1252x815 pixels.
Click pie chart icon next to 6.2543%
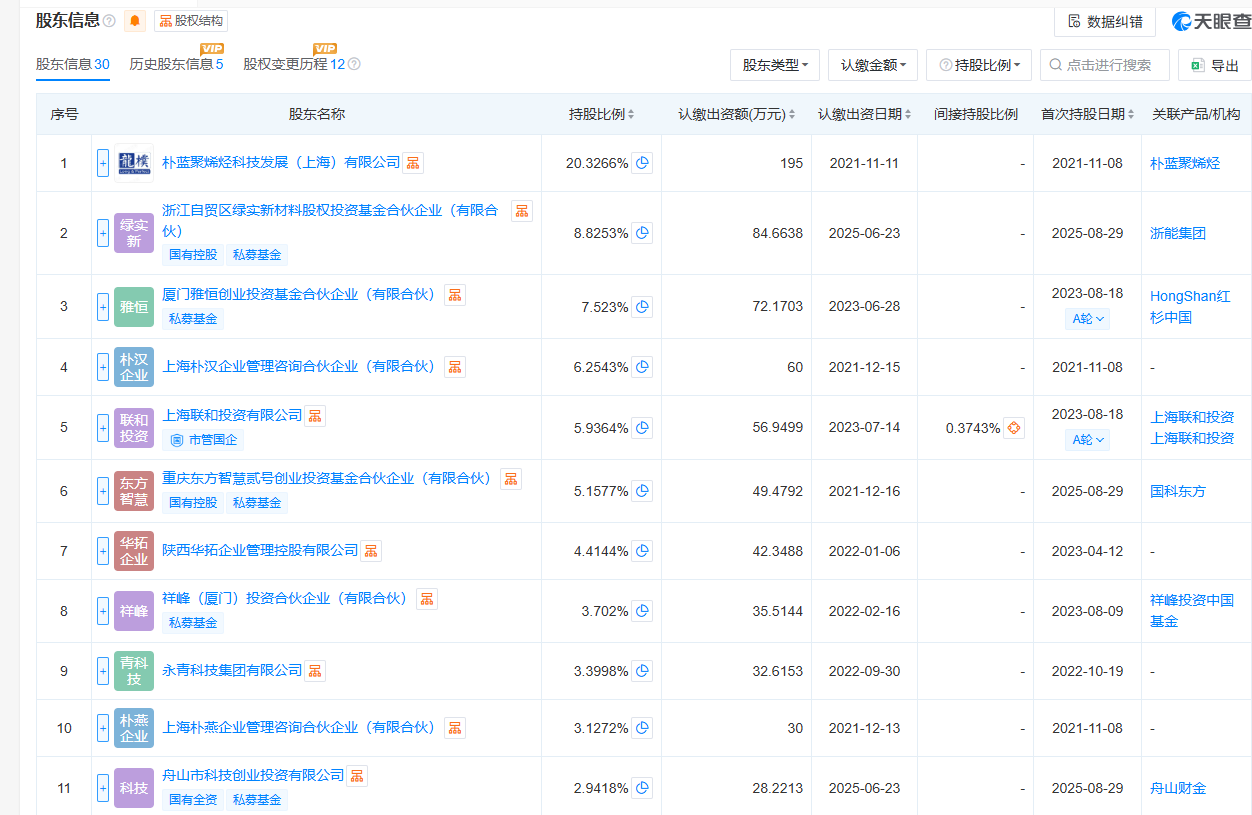[642, 367]
